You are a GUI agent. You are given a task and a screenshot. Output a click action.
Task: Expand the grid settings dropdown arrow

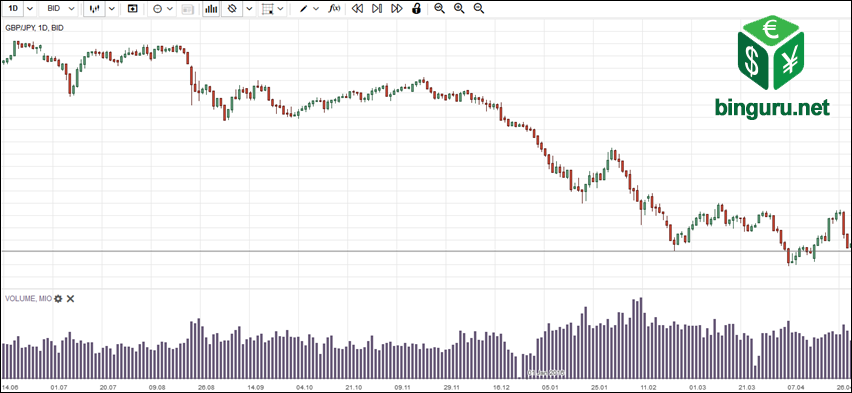click(281, 9)
